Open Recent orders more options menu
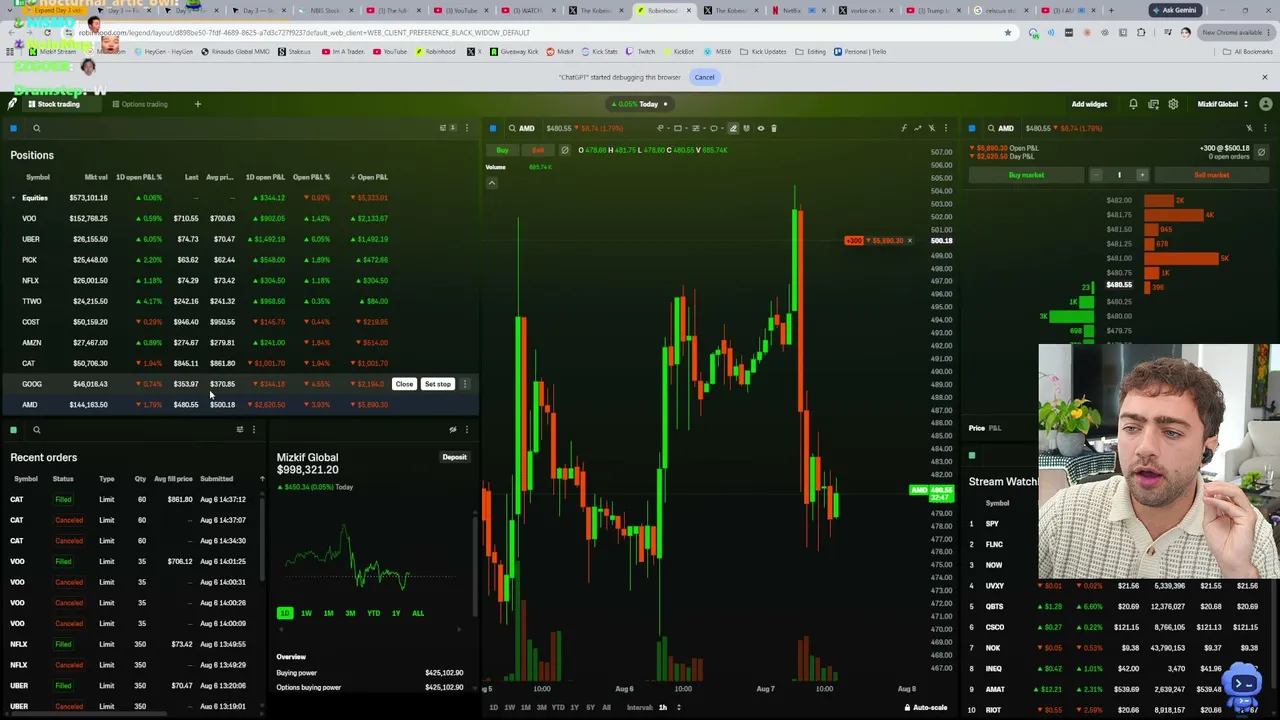1280x720 pixels. point(253,430)
